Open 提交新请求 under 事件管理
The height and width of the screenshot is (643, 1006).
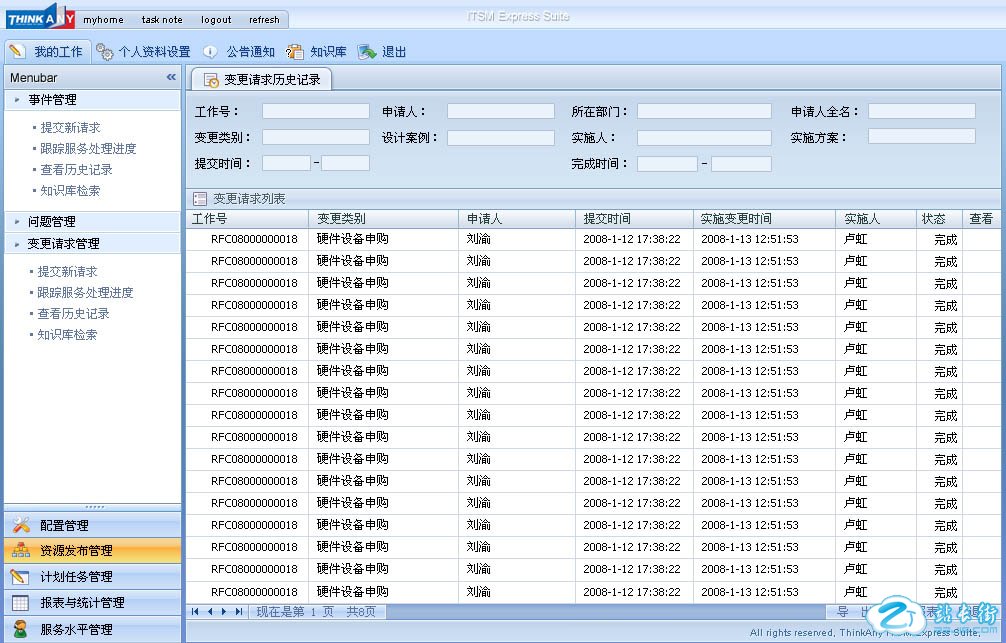(70, 128)
